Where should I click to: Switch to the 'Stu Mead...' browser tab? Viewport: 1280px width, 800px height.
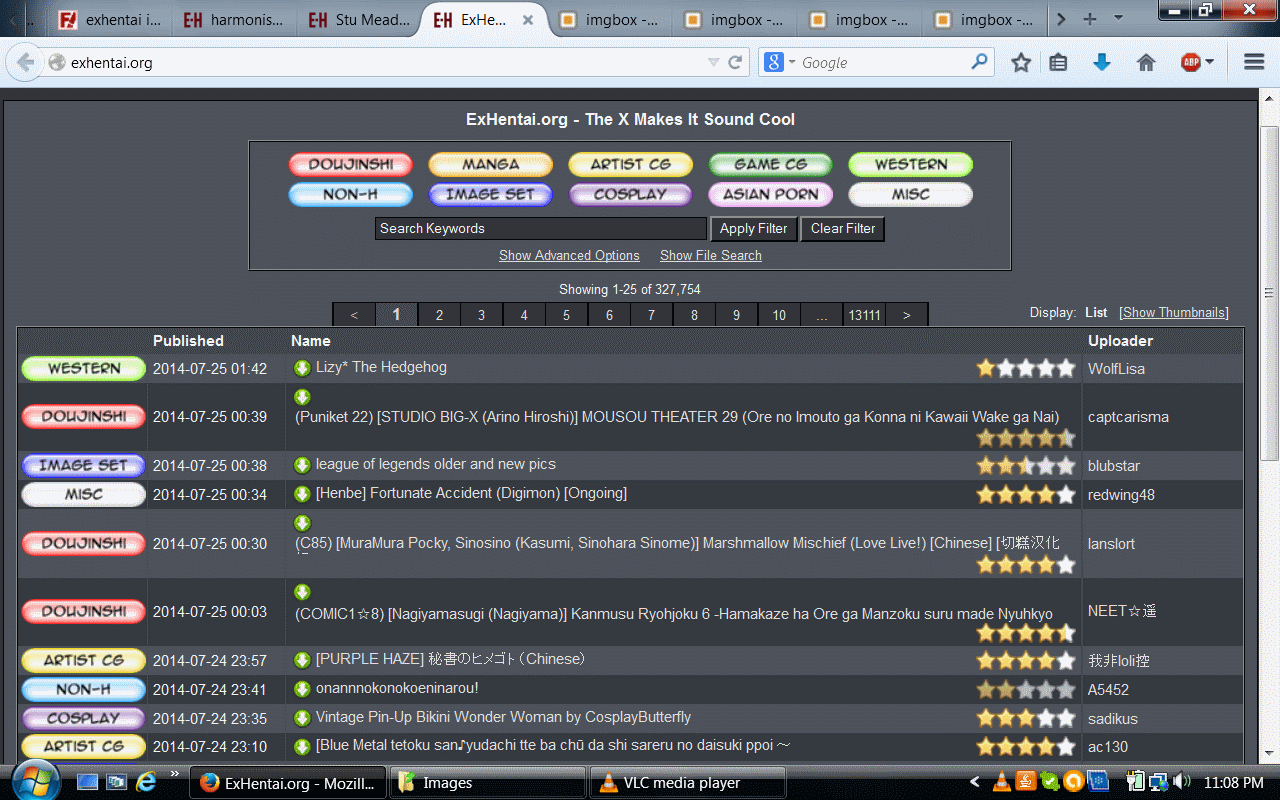(358, 19)
